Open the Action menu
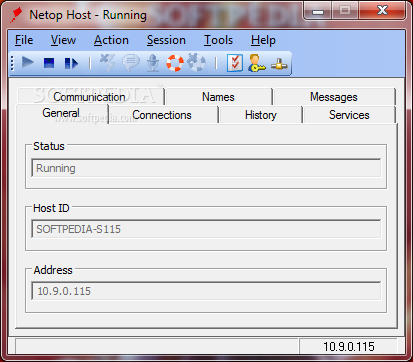 pos(111,40)
